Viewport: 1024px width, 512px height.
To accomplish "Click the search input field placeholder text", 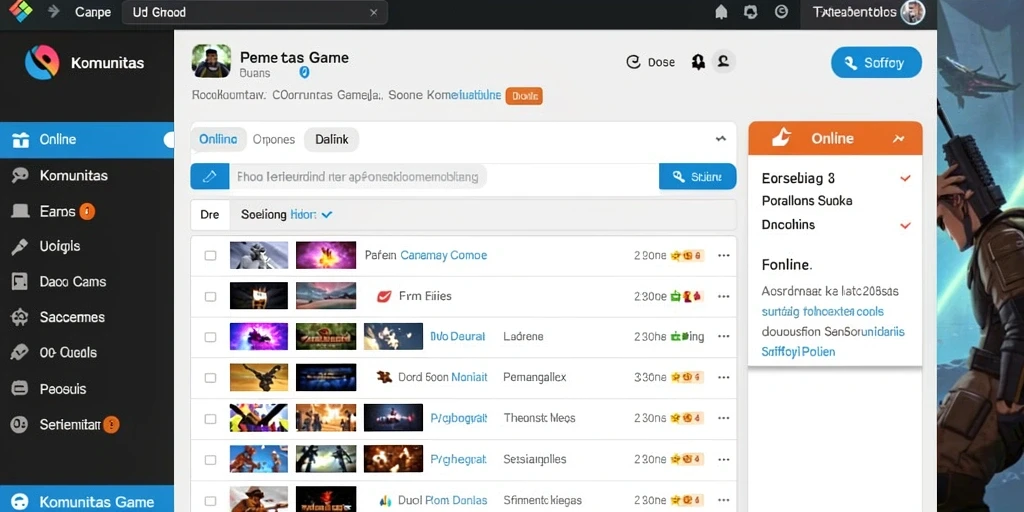I will 357,176.
